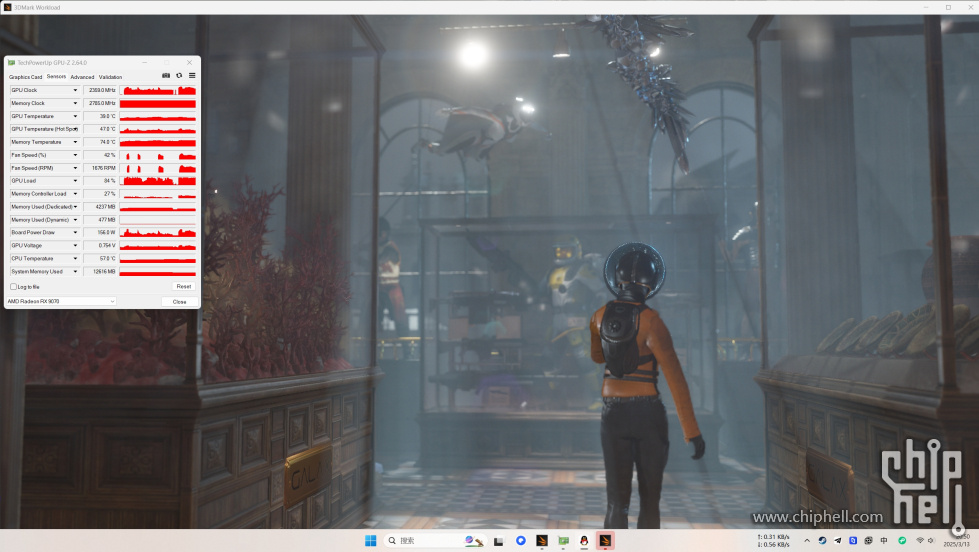Click the GPU-Z title bar app icon

click(11, 62)
